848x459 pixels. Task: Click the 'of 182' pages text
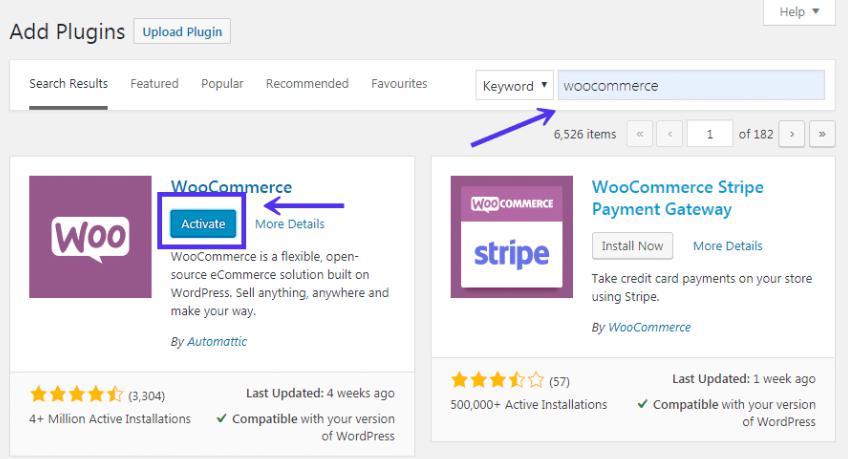click(756, 134)
